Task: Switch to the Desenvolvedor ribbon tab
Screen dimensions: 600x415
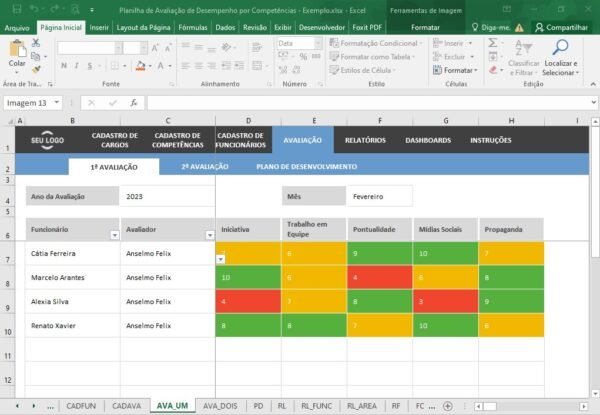Action: pyautogui.click(x=322, y=28)
